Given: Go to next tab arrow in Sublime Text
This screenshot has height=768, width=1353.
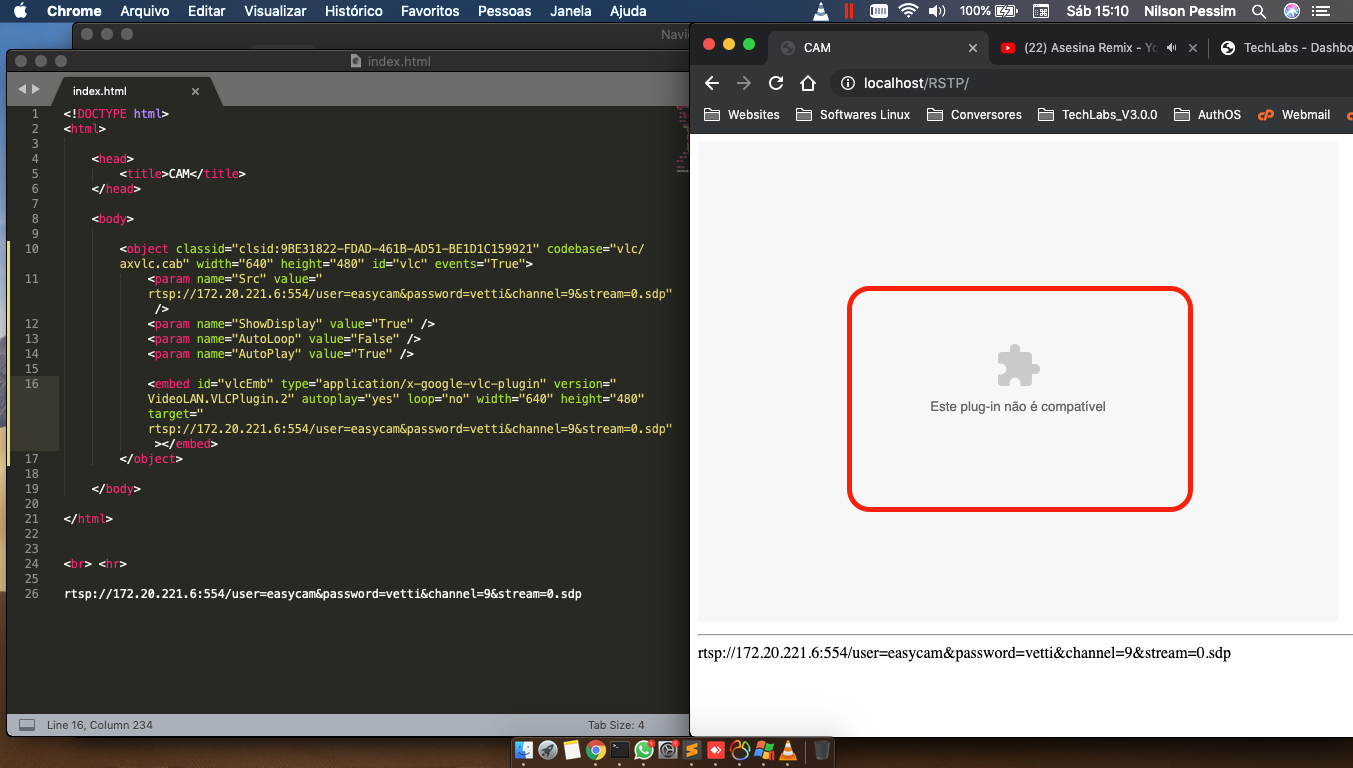Looking at the screenshot, I should point(36,90).
